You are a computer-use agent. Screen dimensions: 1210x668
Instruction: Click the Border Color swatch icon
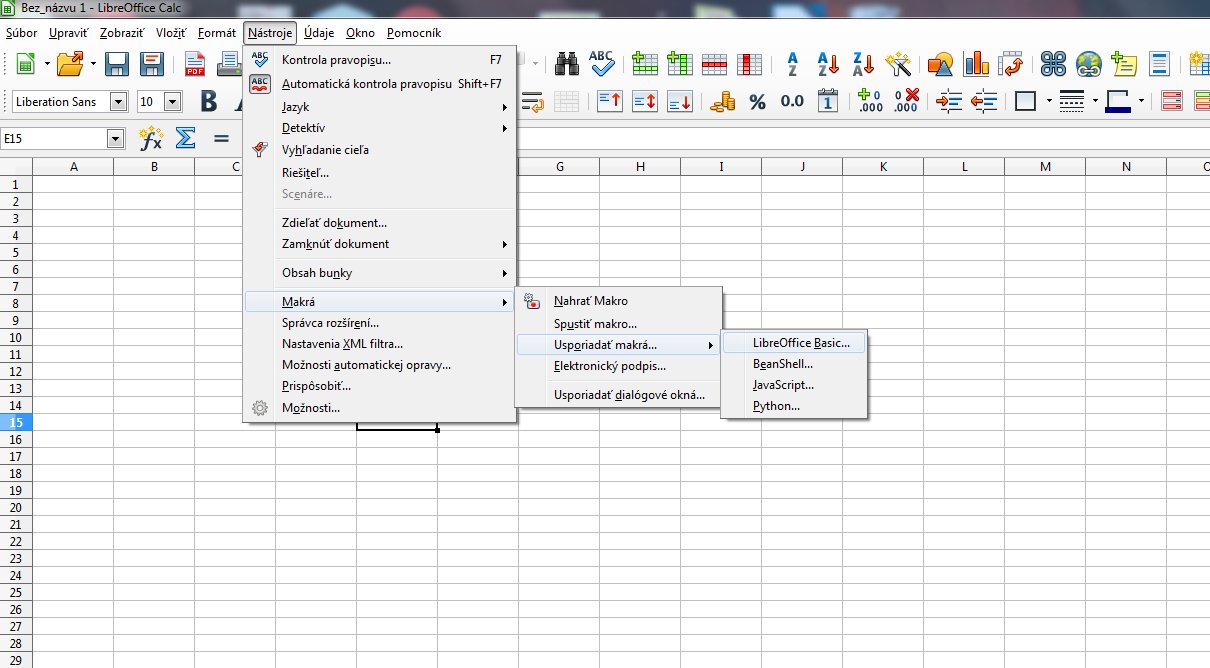pyautogui.click(x=1118, y=101)
